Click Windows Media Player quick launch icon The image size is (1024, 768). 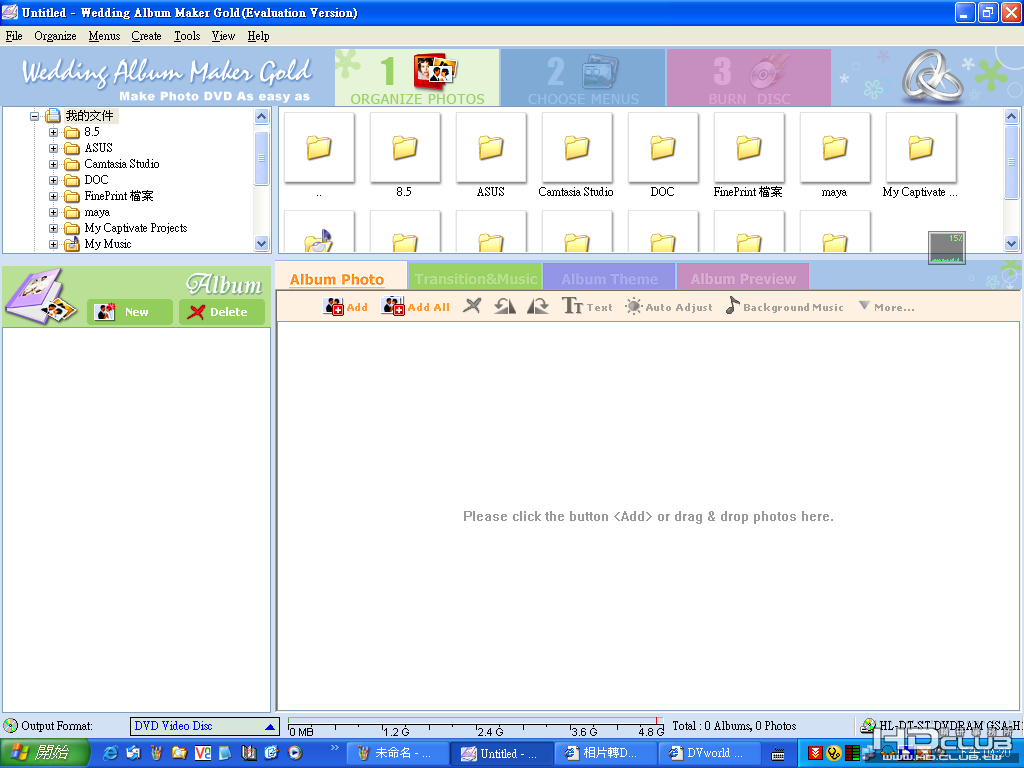click(x=295, y=753)
